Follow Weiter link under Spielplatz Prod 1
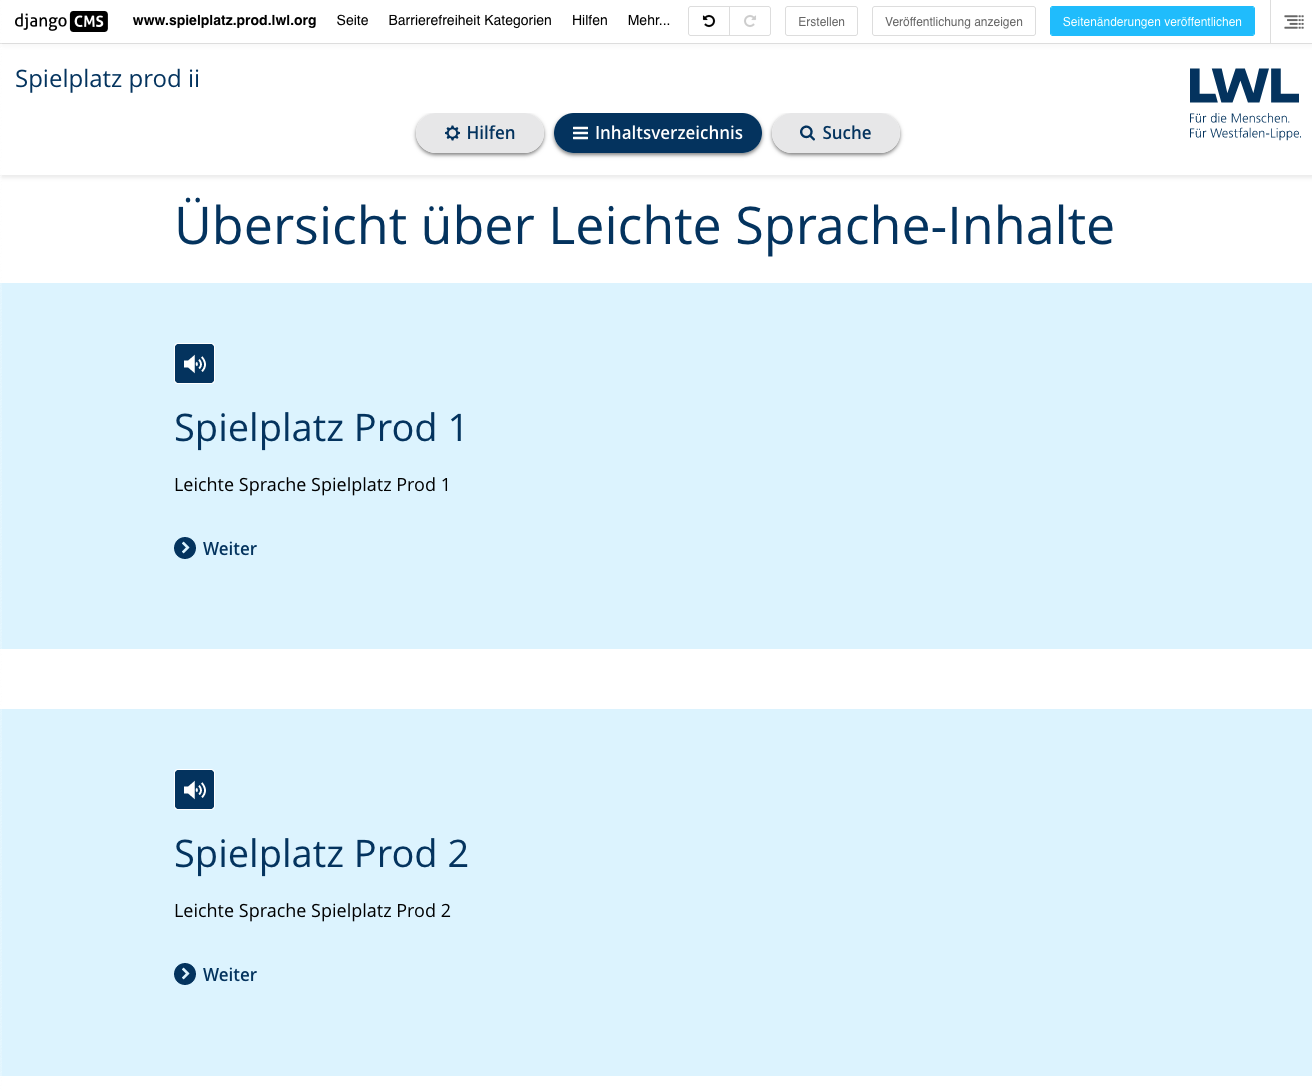1312x1090 pixels. coord(216,548)
